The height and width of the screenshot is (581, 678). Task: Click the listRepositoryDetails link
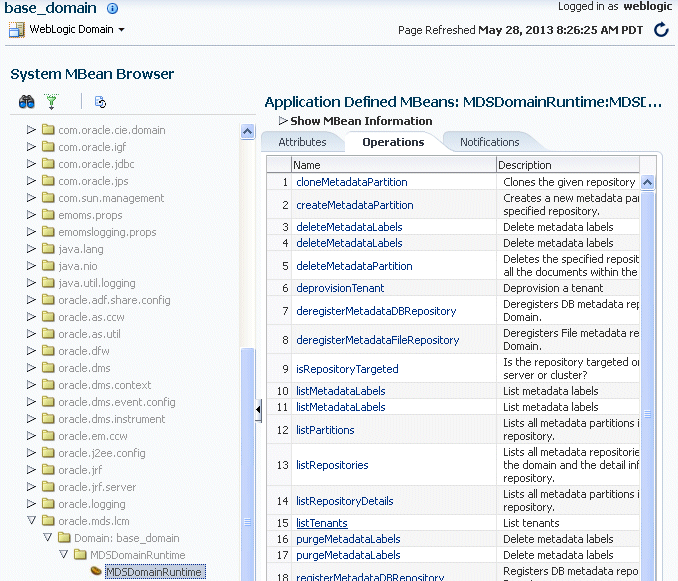(345, 501)
